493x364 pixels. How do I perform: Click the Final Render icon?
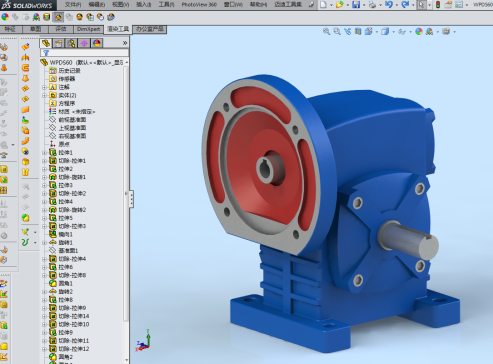pos(79,17)
